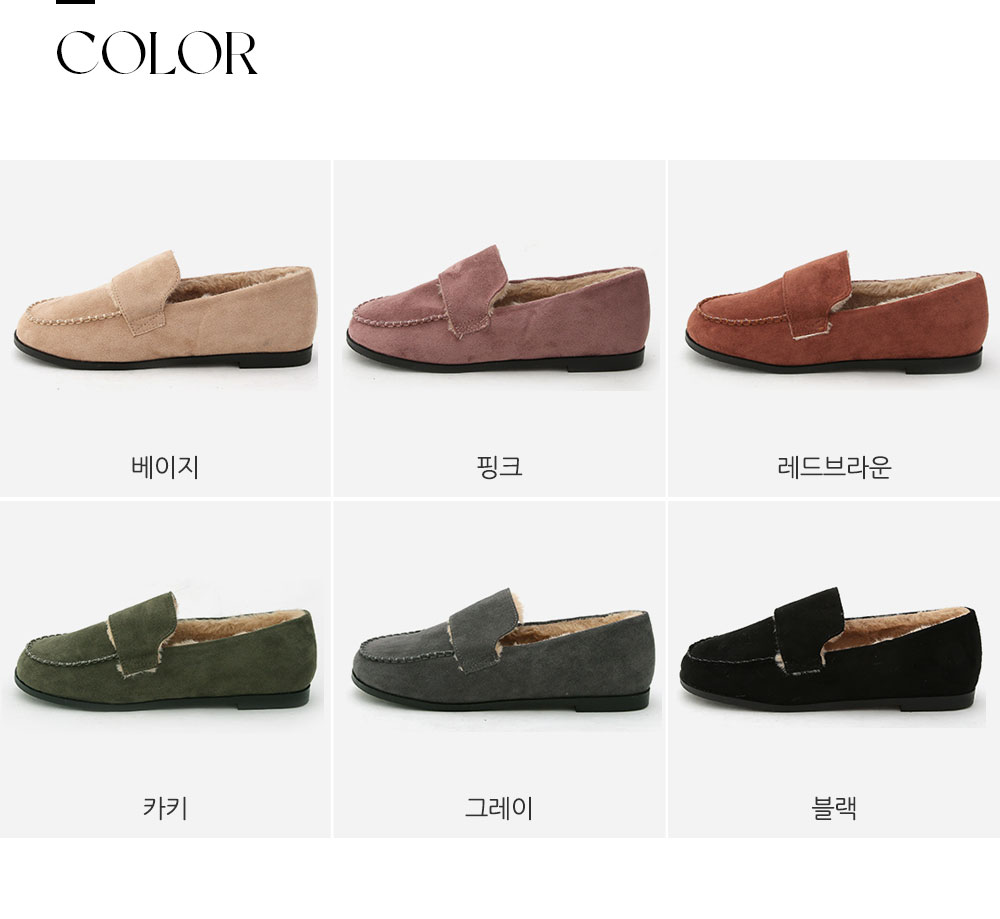Click the black bar above COLOR heading
Viewport: 1000px width, 919px height.
pos(75,2)
